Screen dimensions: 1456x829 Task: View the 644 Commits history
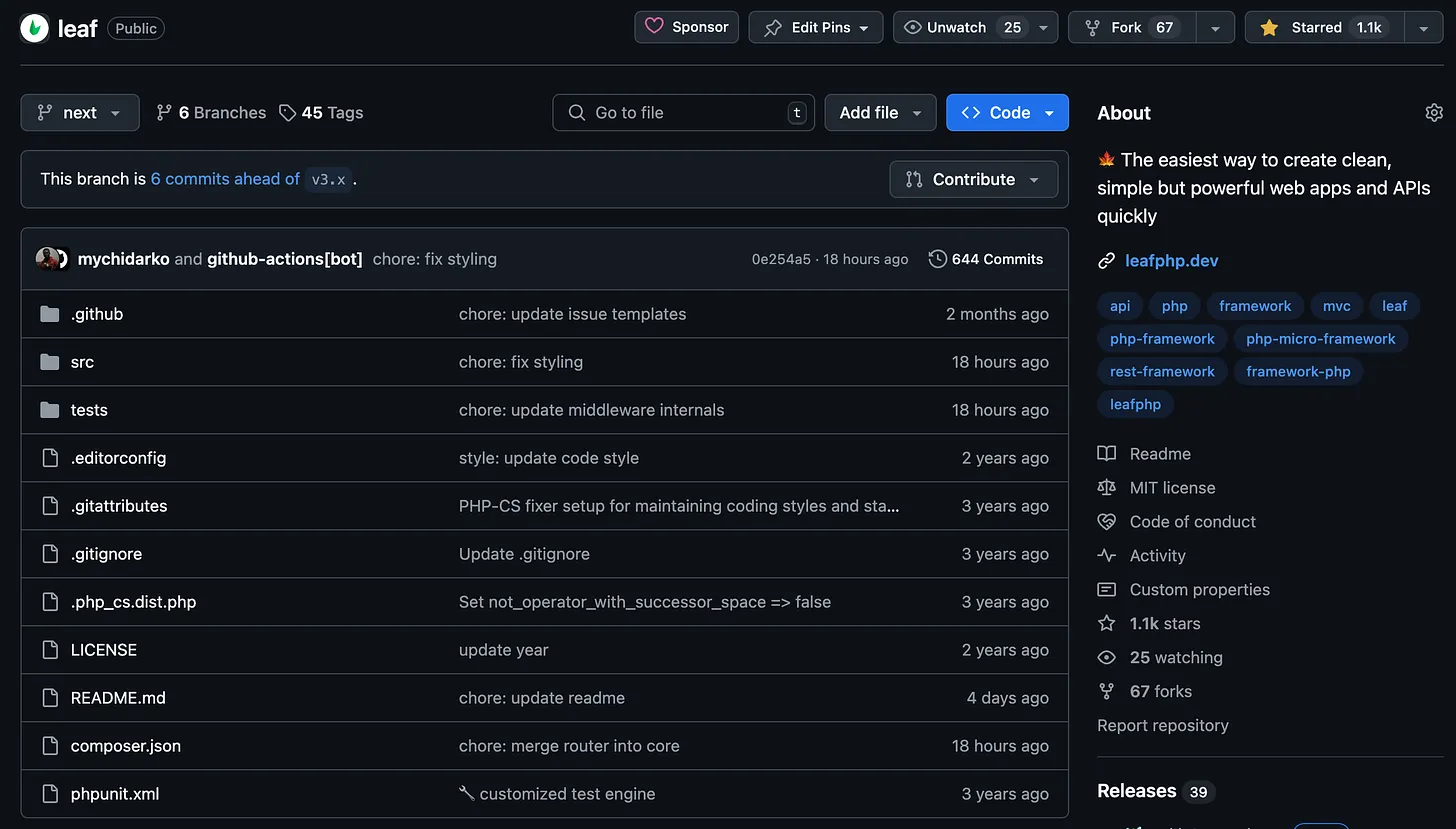986,259
